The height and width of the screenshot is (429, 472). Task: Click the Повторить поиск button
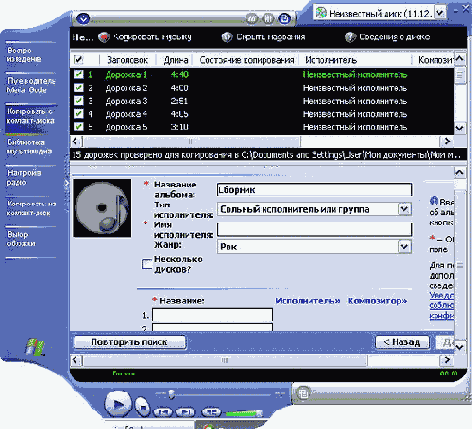pyautogui.click(x=129, y=342)
